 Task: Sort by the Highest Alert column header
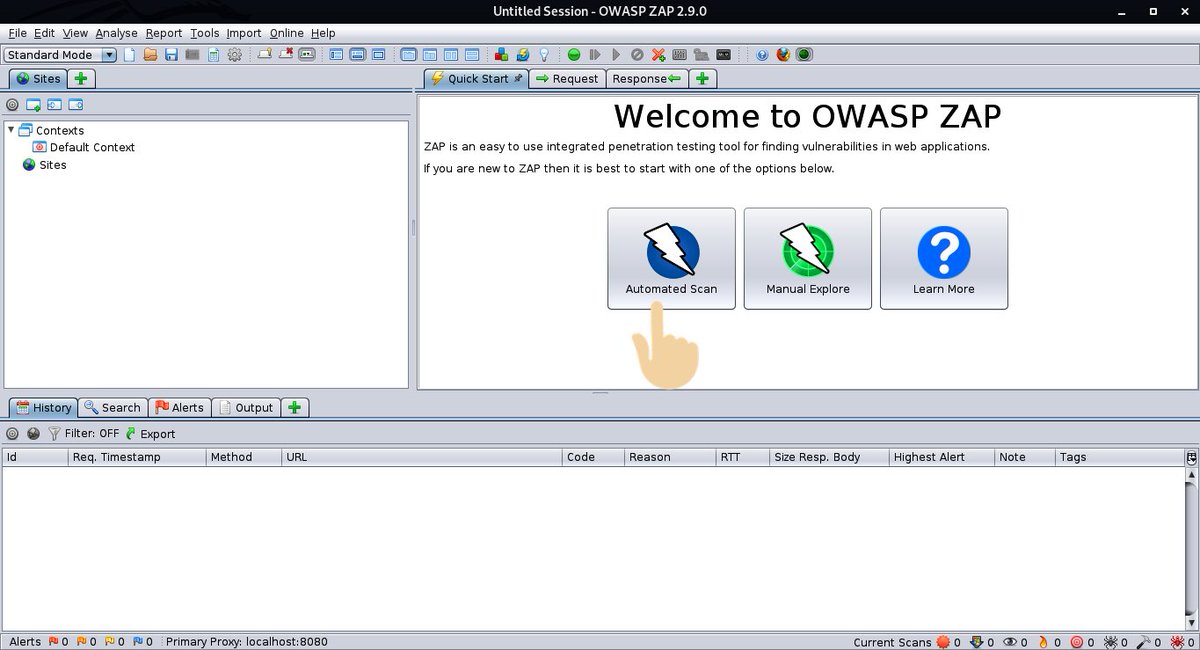[941, 457]
